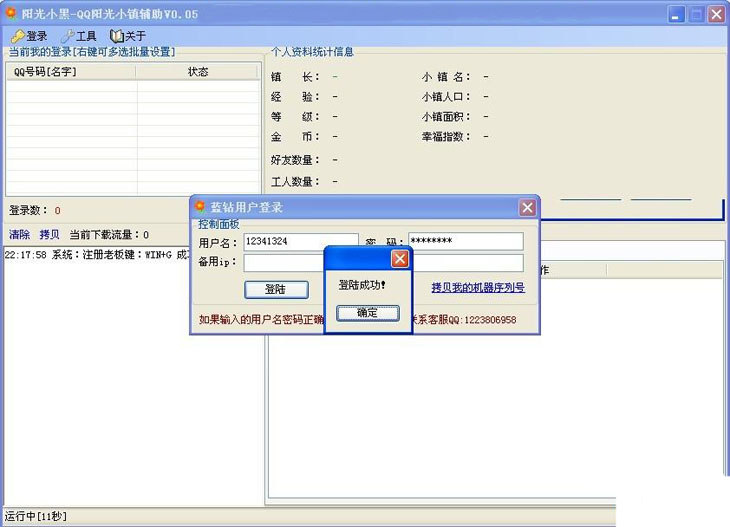
Task: Click the 小镇人口 label
Action: [x=446, y=97]
